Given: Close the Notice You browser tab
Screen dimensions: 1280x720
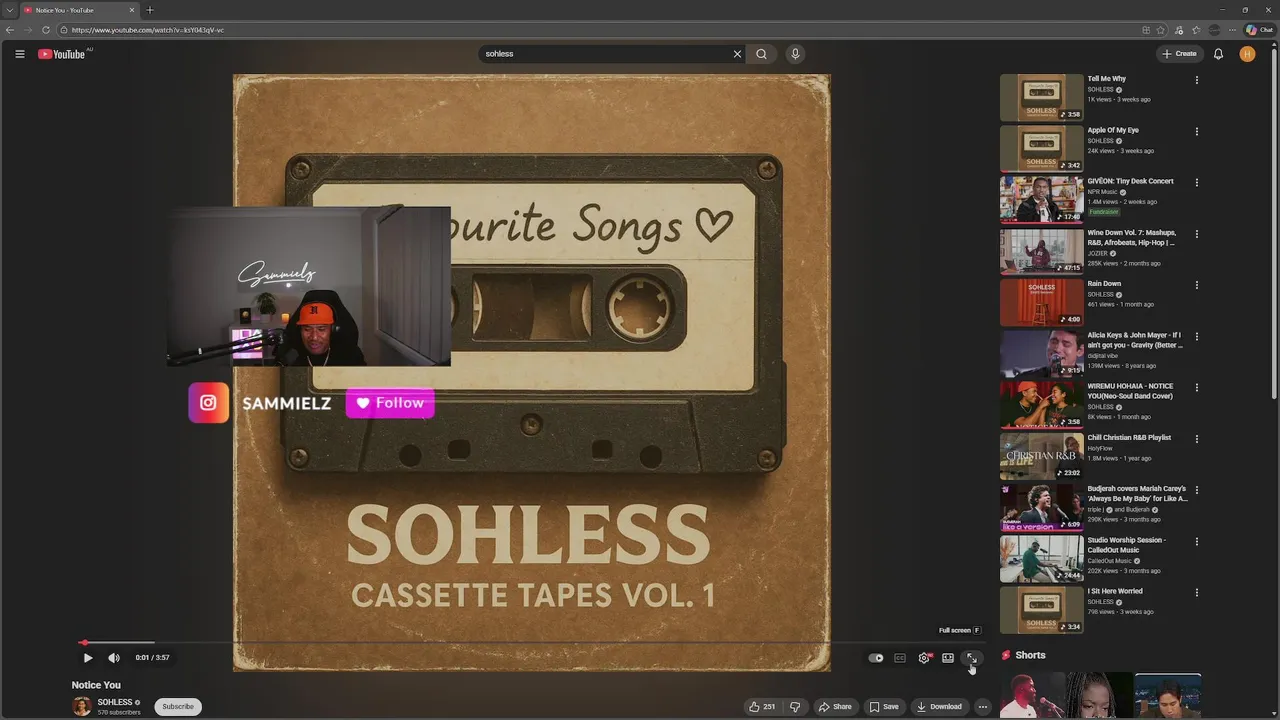Looking at the screenshot, I should [131, 10].
